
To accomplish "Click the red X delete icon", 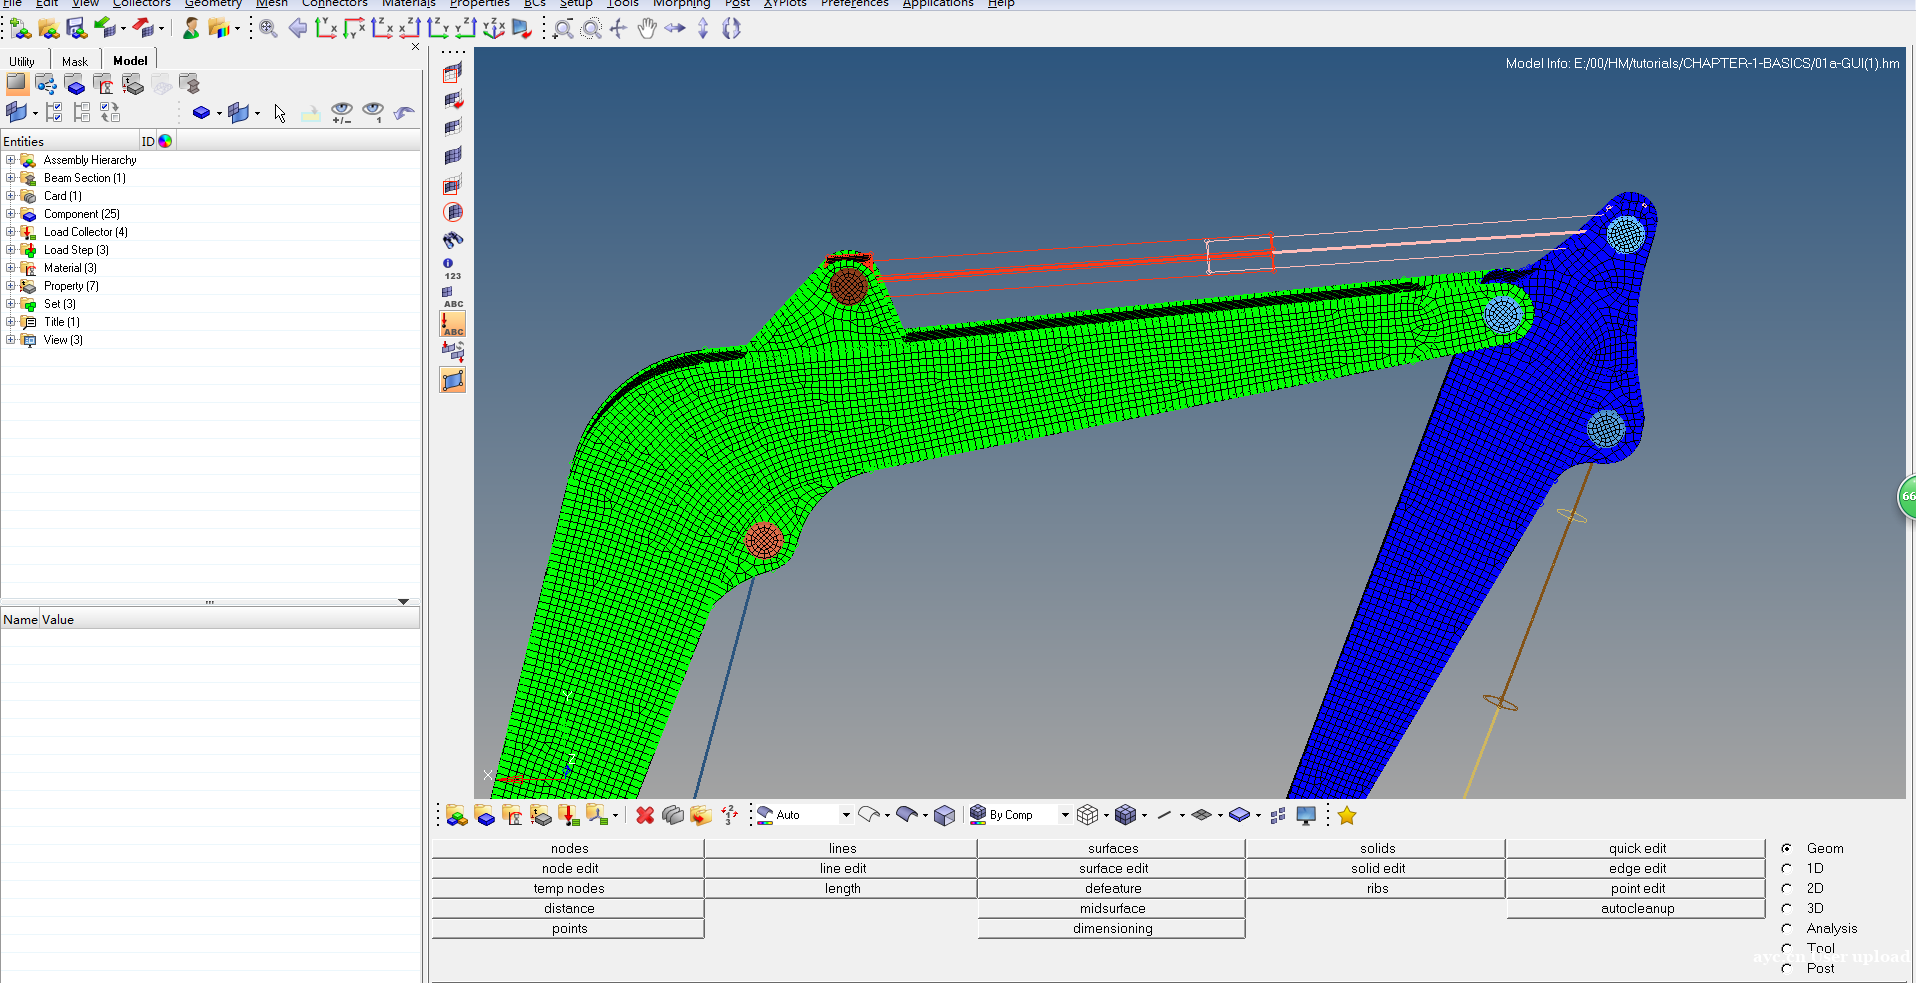I will (645, 816).
